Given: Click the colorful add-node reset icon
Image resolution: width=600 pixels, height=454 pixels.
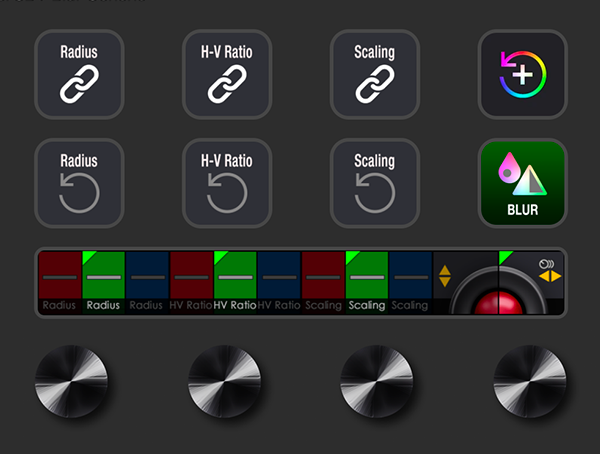Looking at the screenshot, I should 523,74.
